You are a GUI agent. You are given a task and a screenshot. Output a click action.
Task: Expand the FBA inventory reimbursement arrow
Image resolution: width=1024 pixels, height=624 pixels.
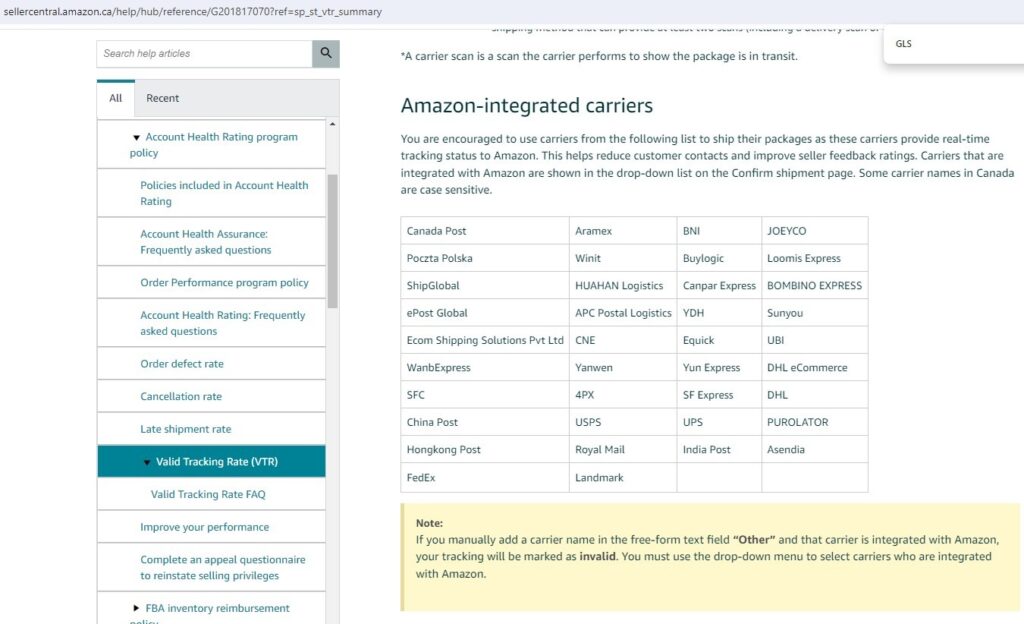[137, 608]
